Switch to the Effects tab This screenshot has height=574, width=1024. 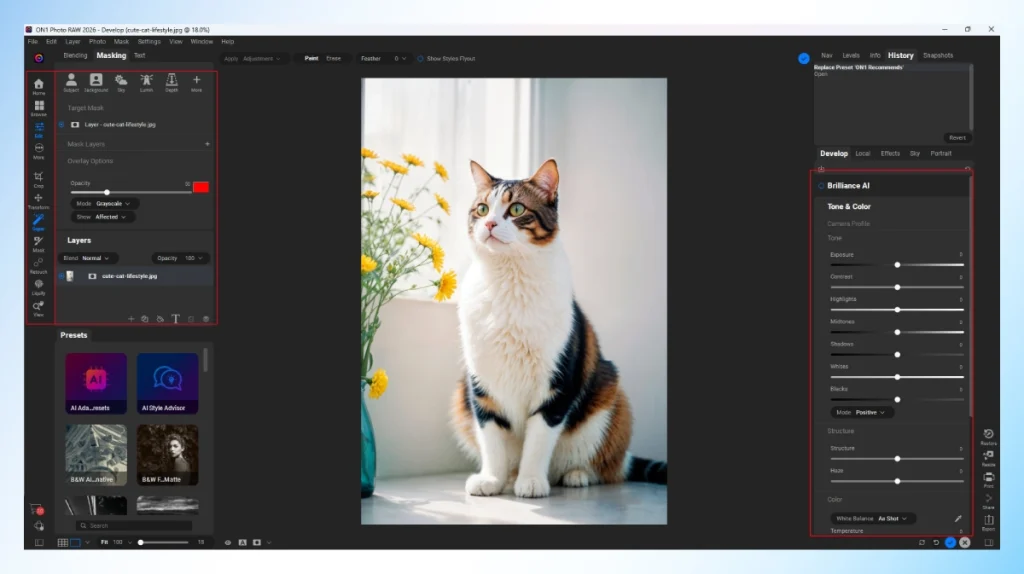click(x=890, y=153)
